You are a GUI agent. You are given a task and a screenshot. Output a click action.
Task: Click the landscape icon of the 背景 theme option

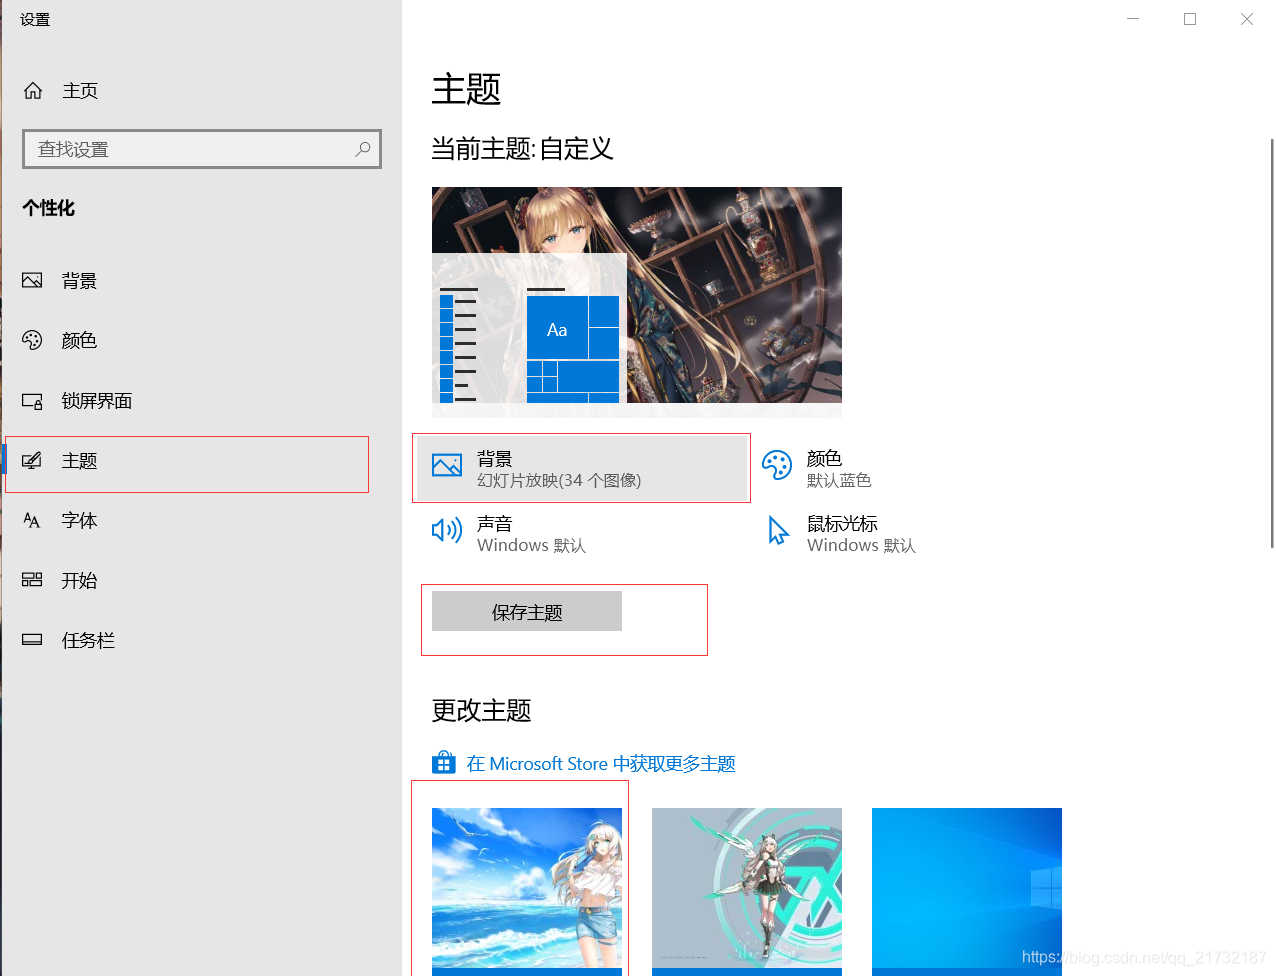coord(447,465)
